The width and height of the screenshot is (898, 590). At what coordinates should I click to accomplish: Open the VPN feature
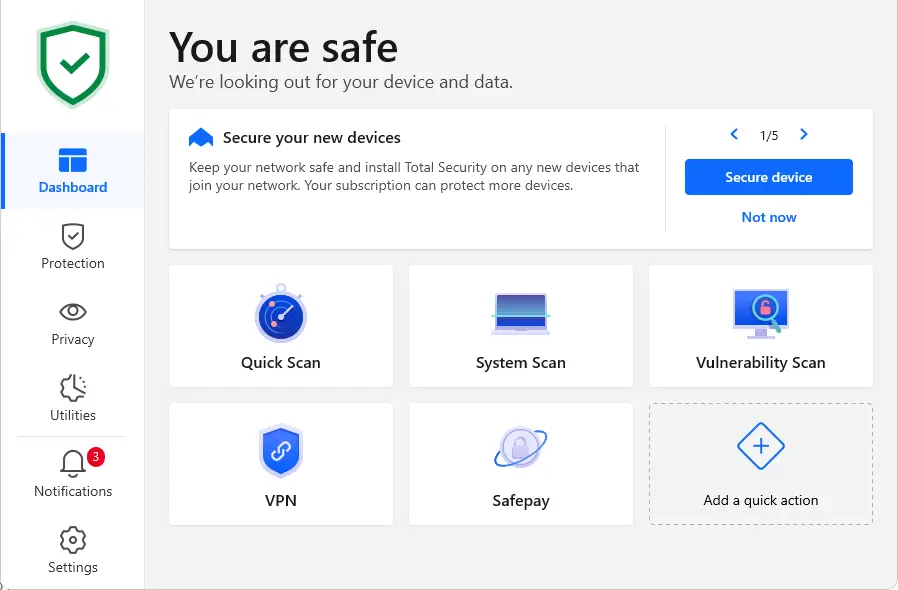(x=280, y=463)
